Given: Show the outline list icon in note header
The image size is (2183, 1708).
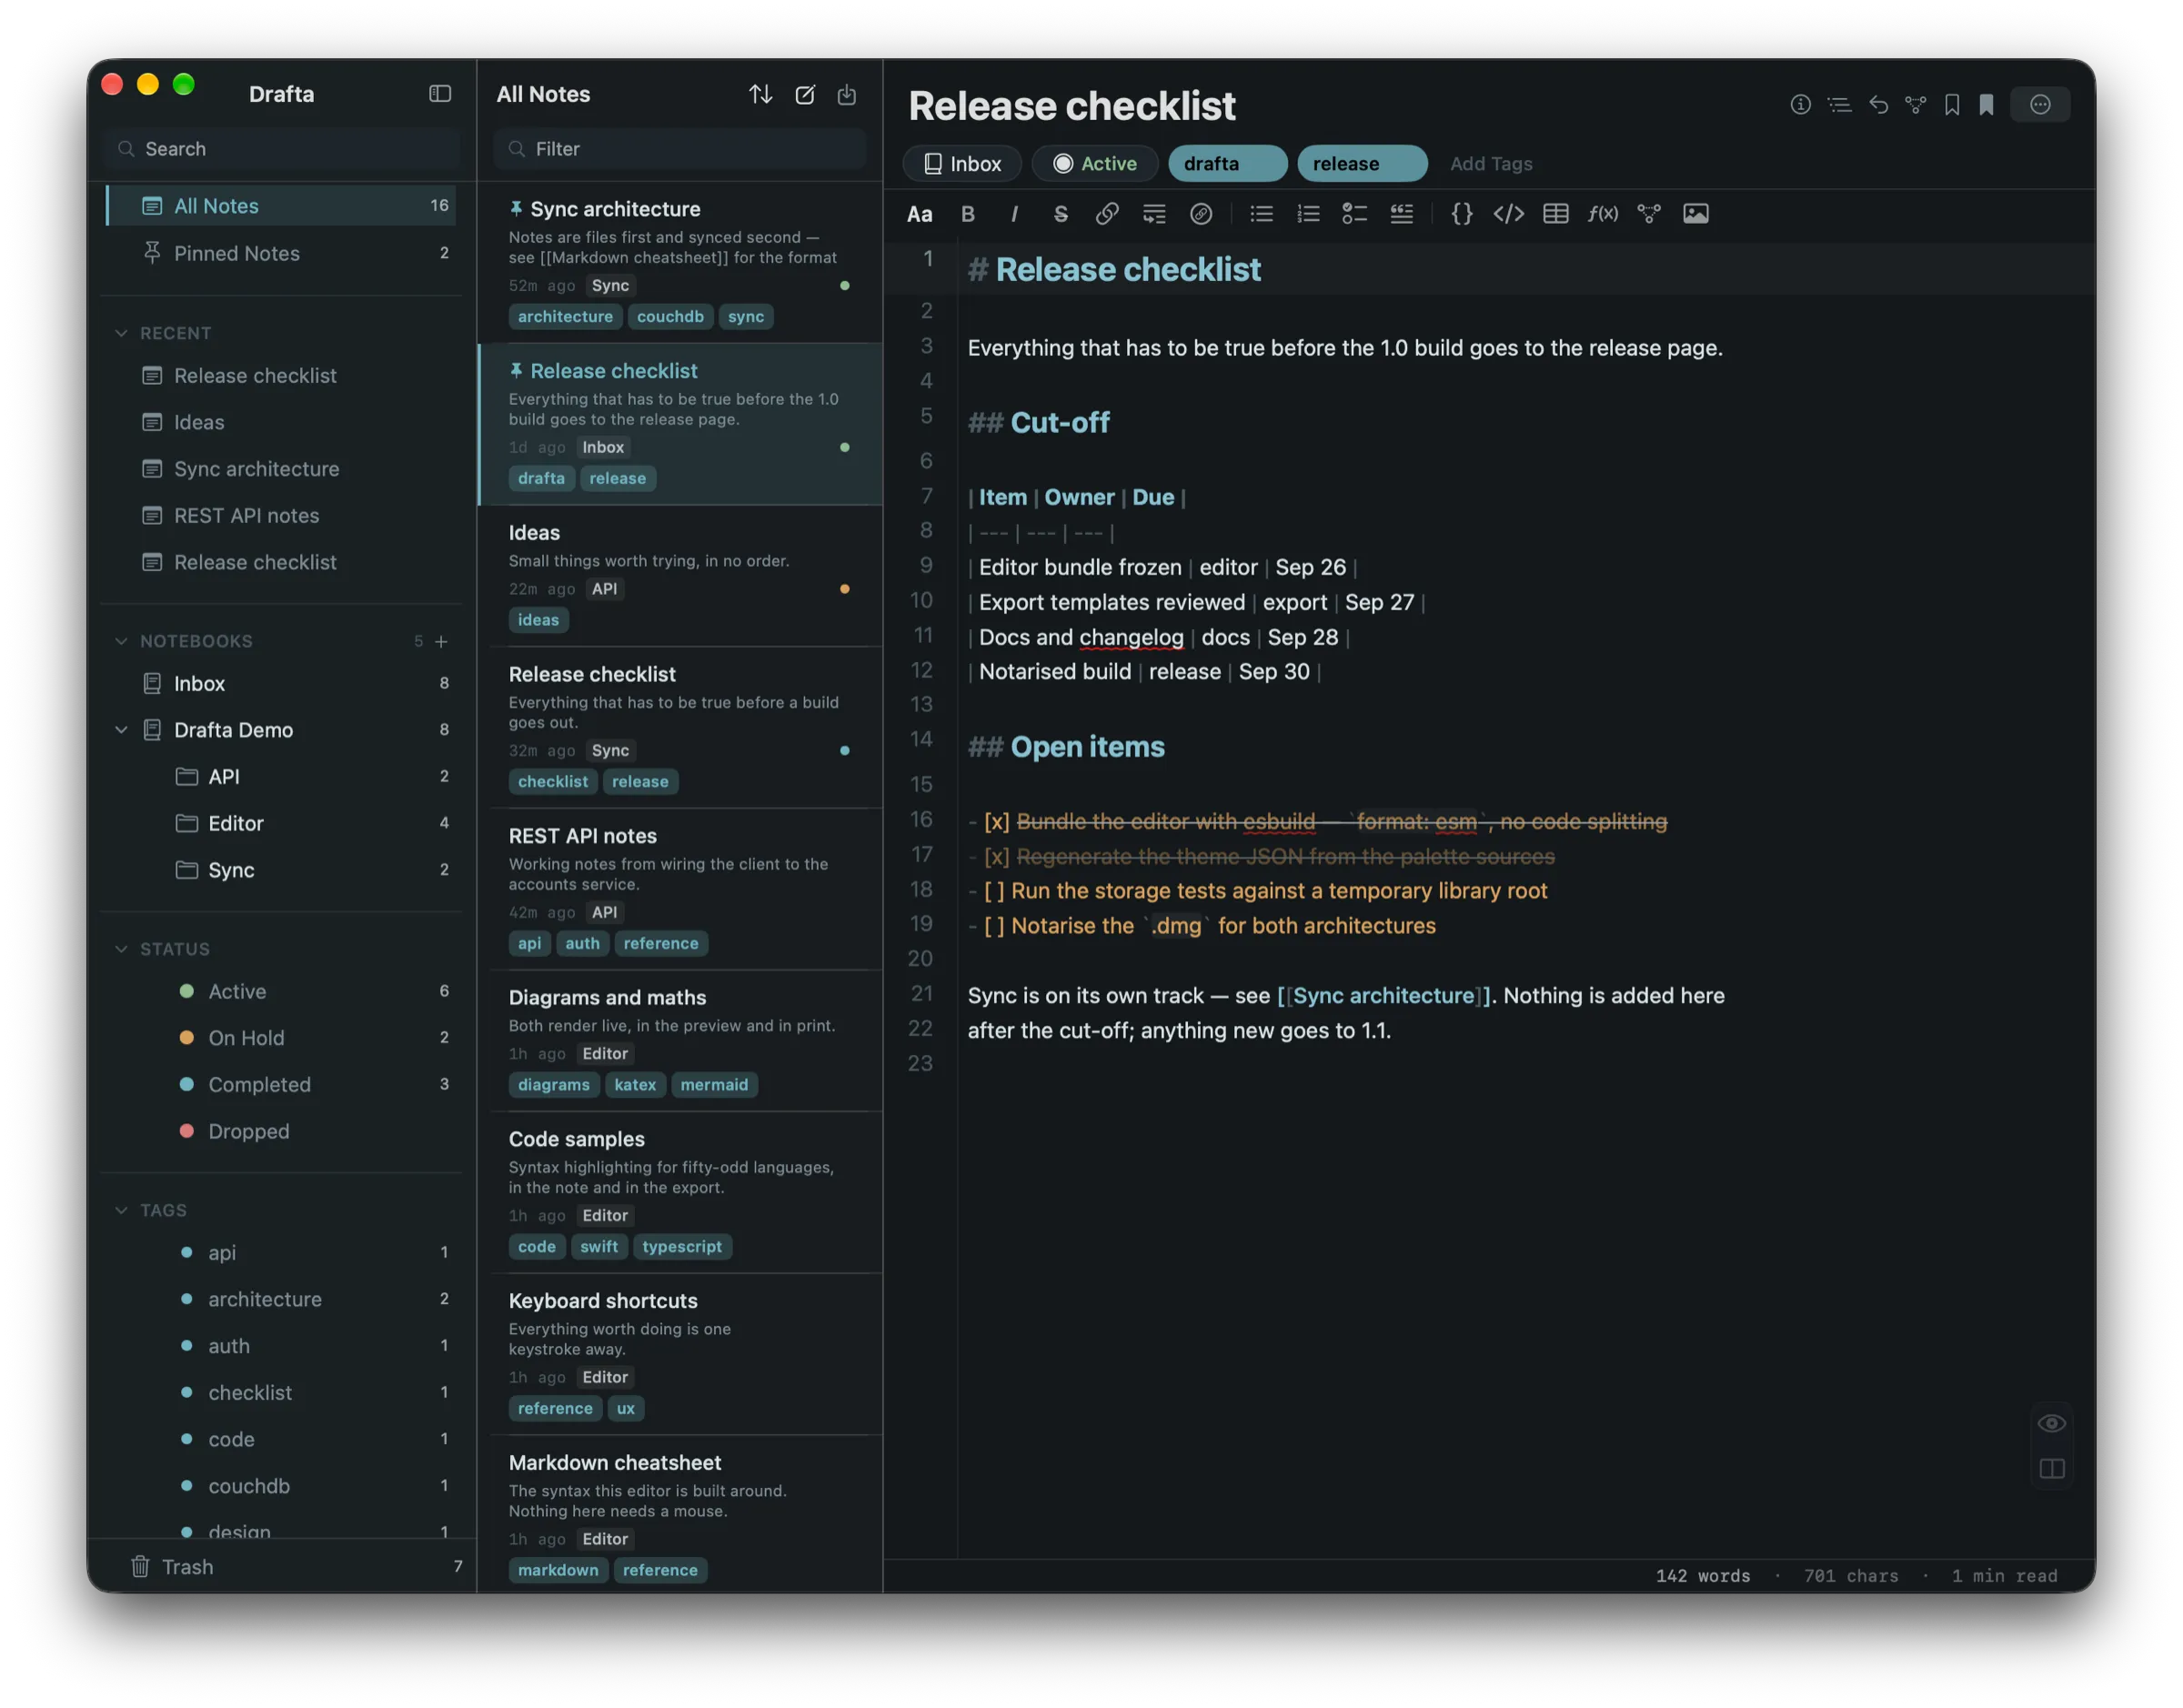Looking at the screenshot, I should pos(1839,105).
